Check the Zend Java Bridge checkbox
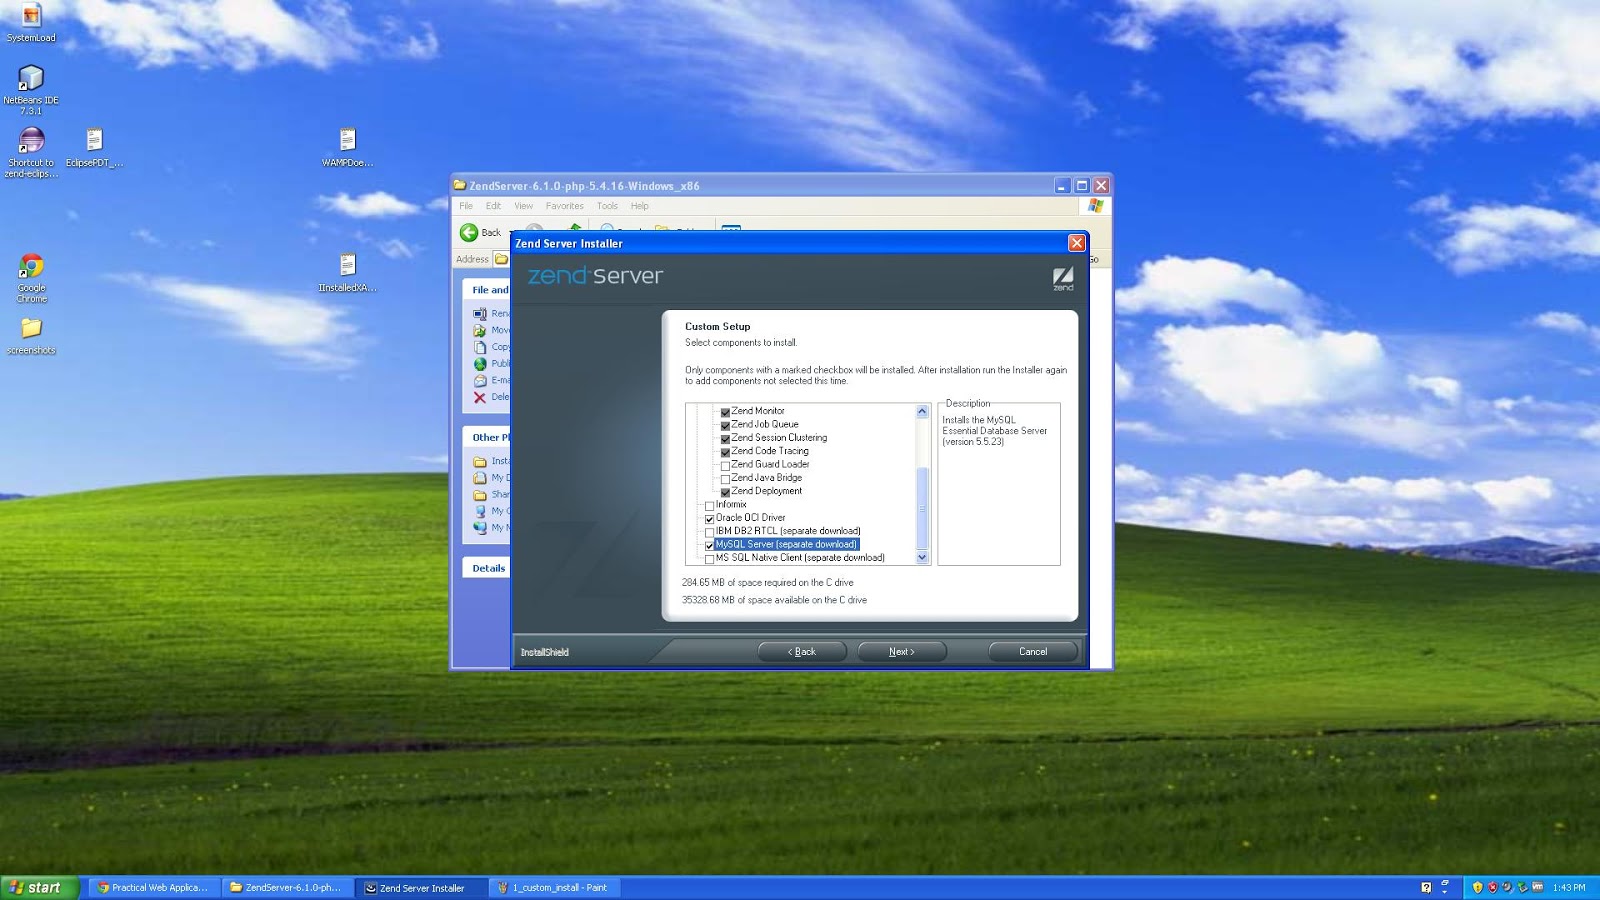 point(725,479)
